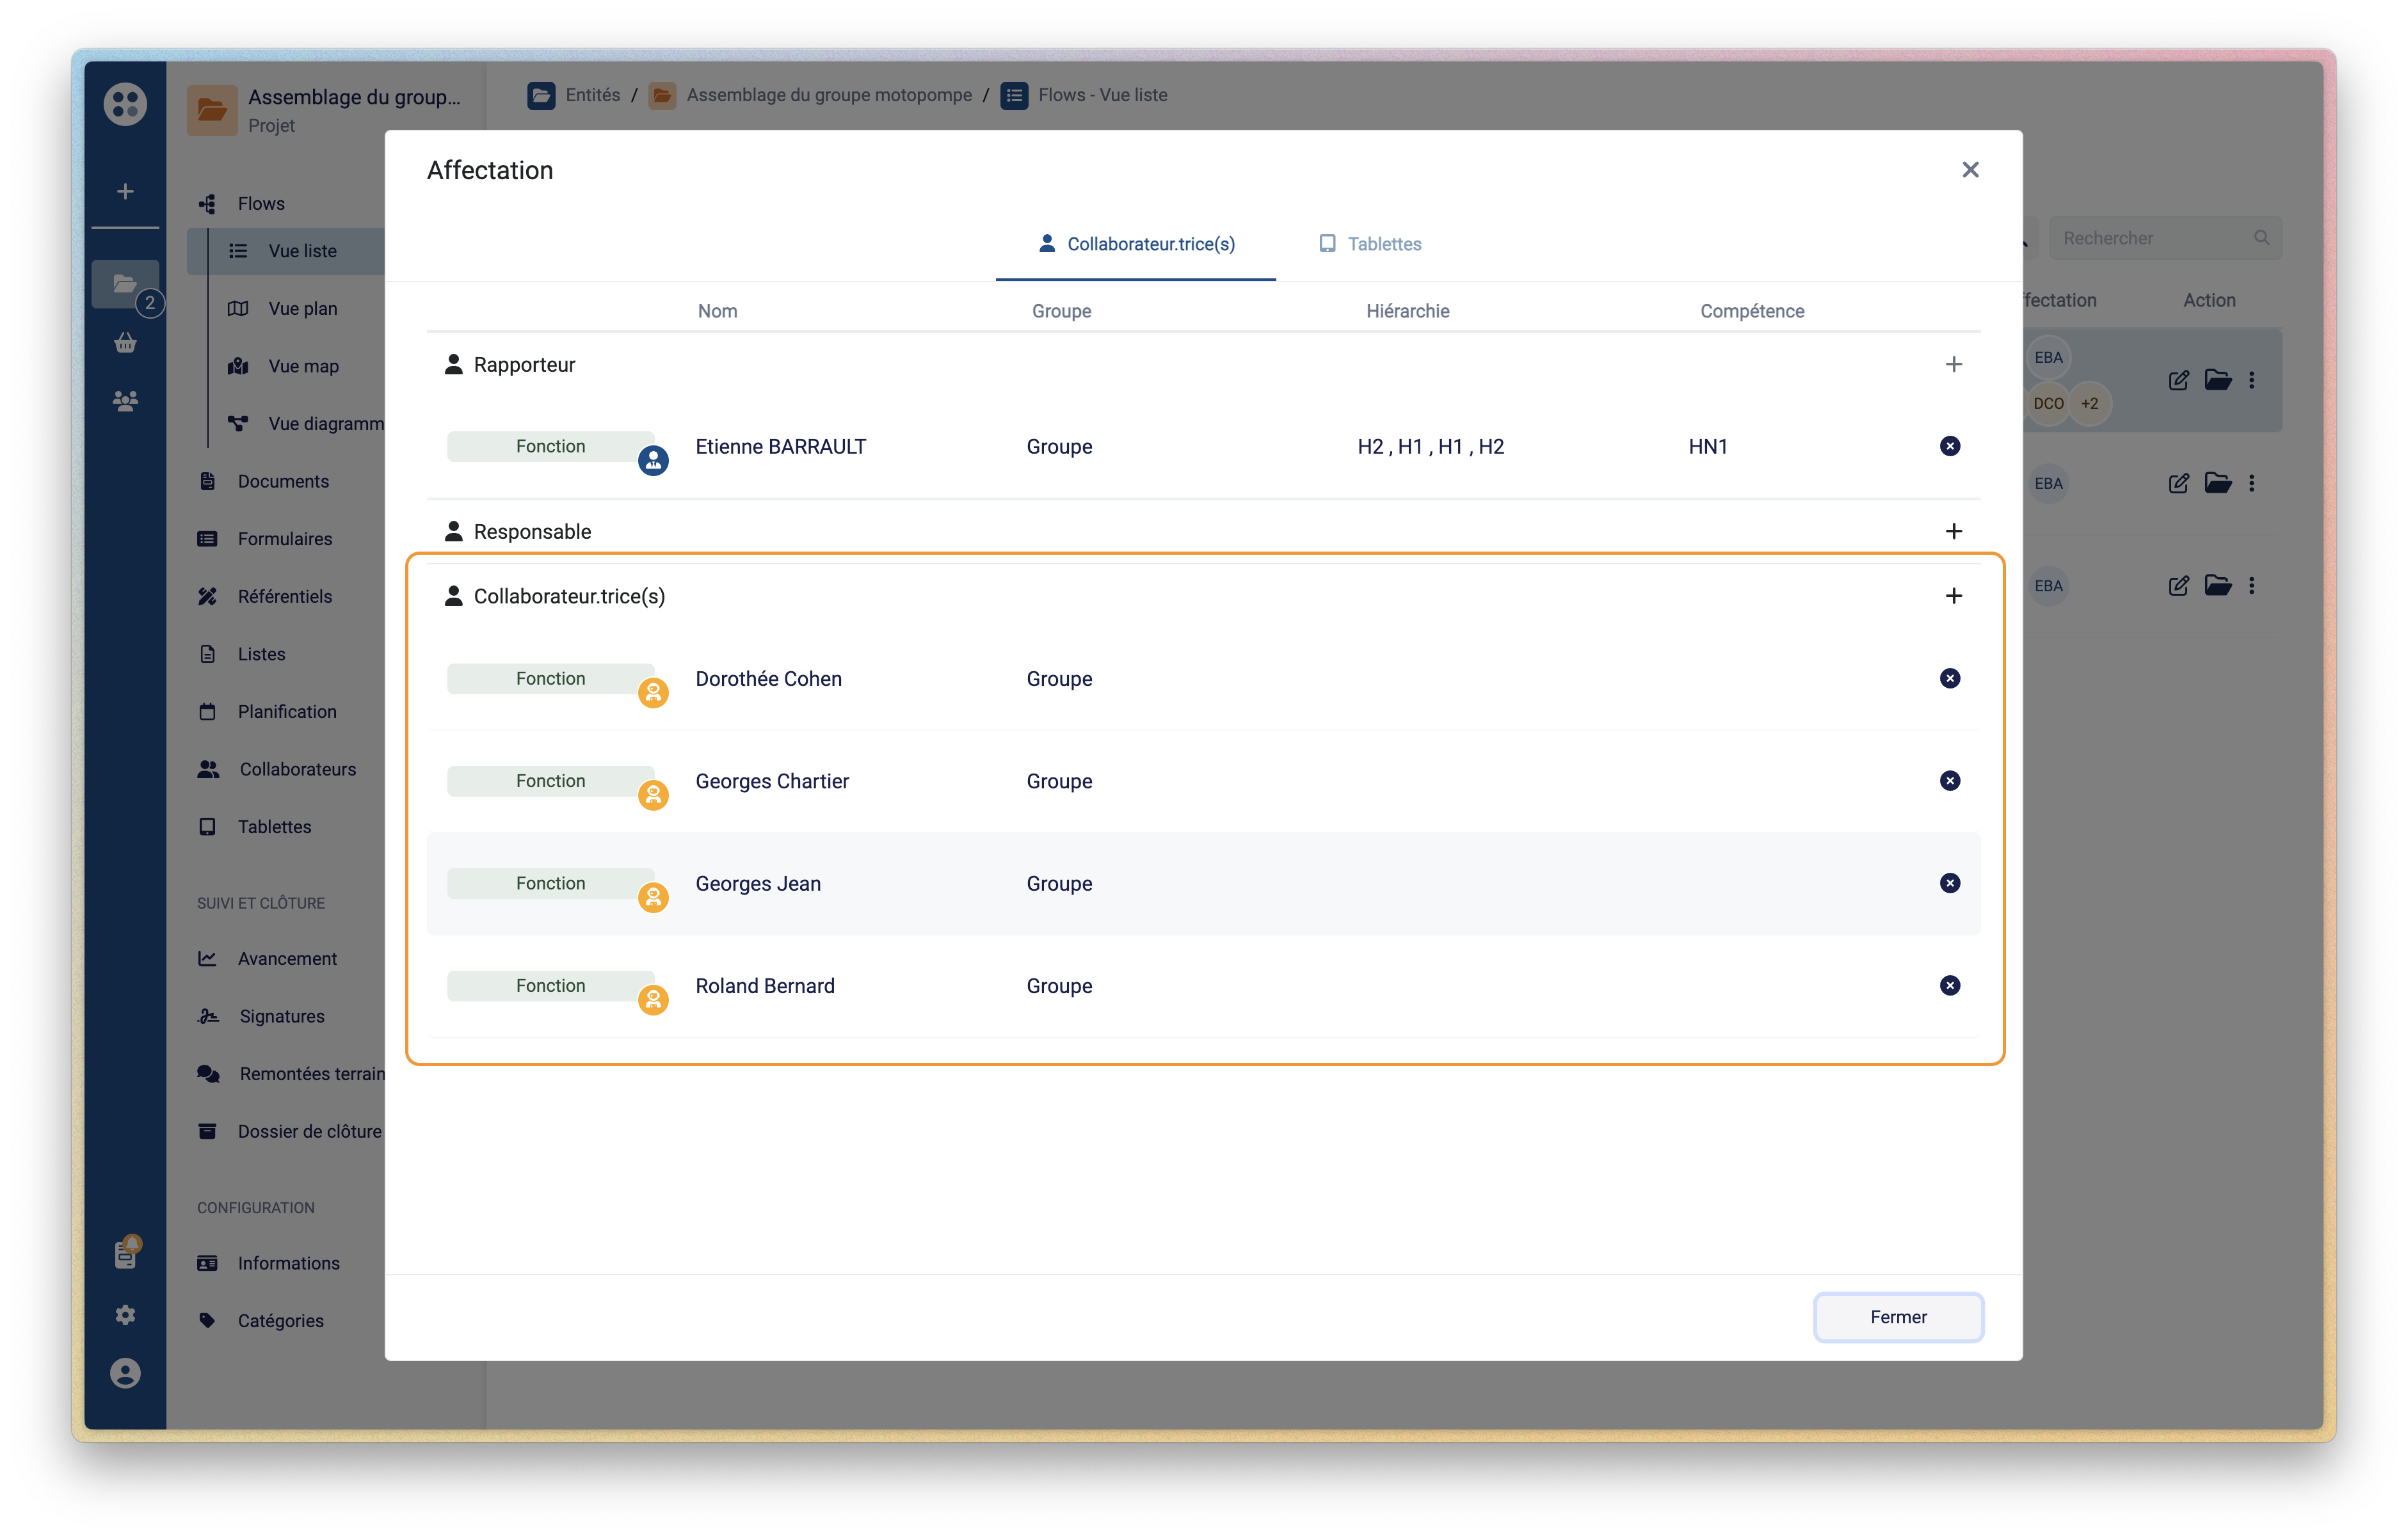Click Fonction tag for Roland Bernard

pos(550,985)
